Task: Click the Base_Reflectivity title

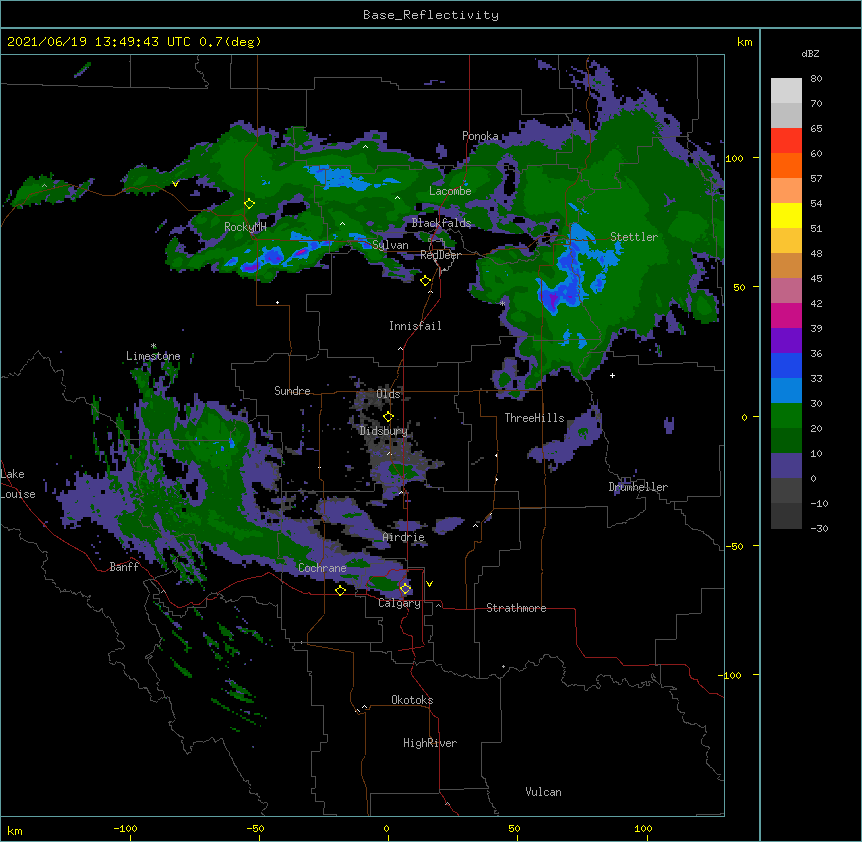Action: pos(431,15)
